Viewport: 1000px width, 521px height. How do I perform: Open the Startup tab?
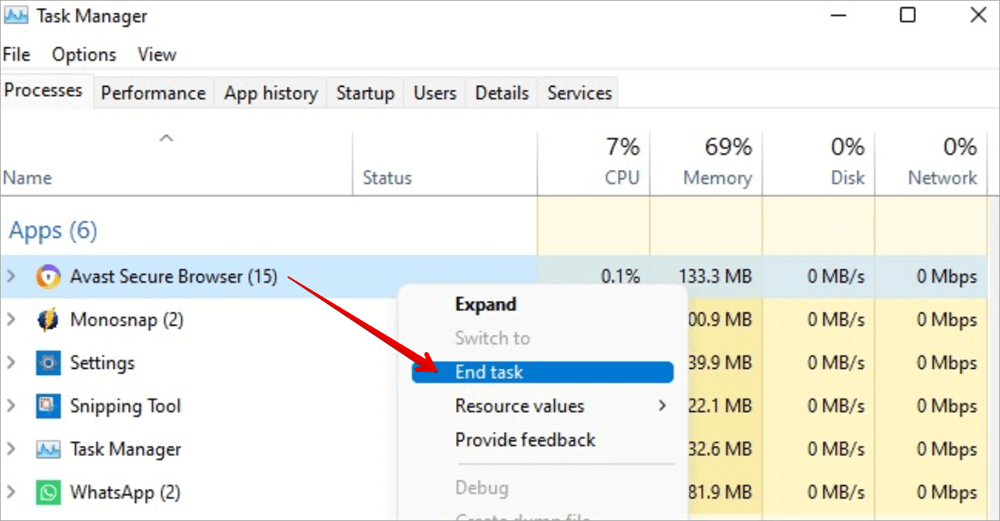tap(365, 93)
